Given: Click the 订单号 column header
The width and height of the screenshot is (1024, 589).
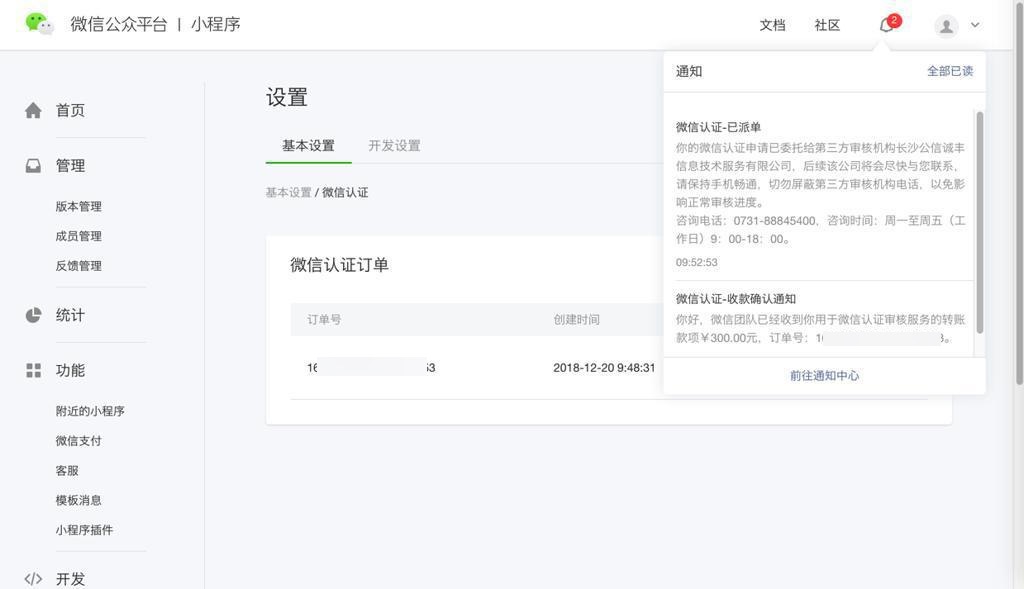Looking at the screenshot, I should pos(324,319).
